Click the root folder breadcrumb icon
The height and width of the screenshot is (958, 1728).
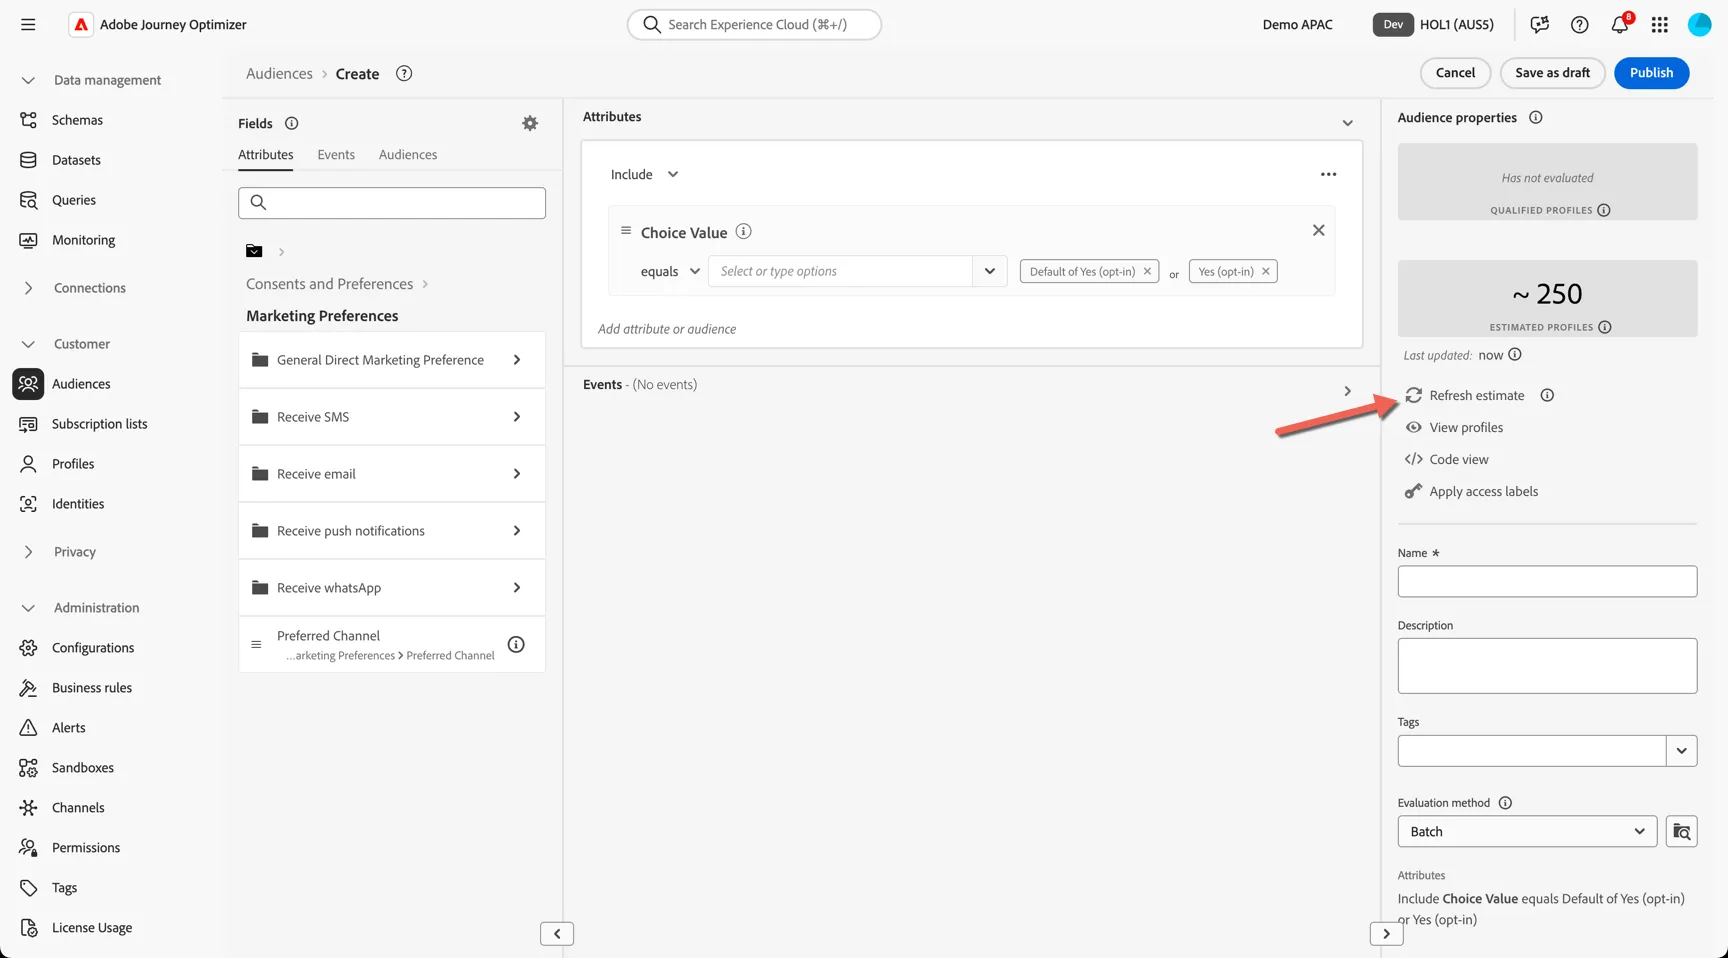tap(254, 251)
